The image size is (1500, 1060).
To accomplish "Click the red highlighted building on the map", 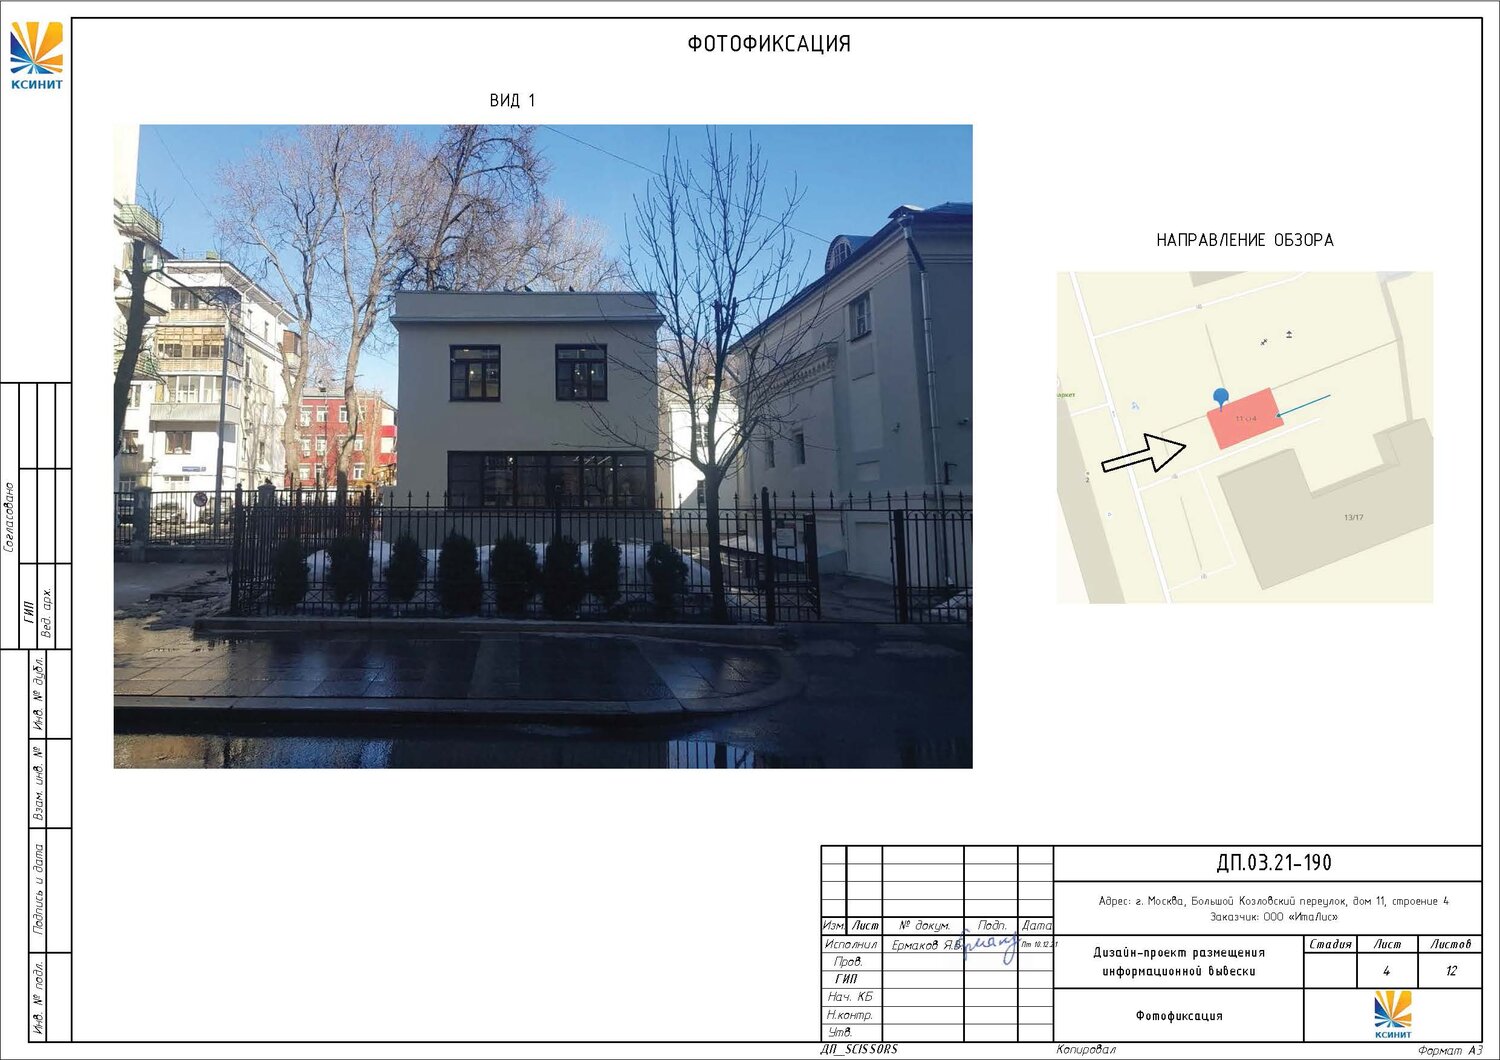I will tap(1245, 418).
